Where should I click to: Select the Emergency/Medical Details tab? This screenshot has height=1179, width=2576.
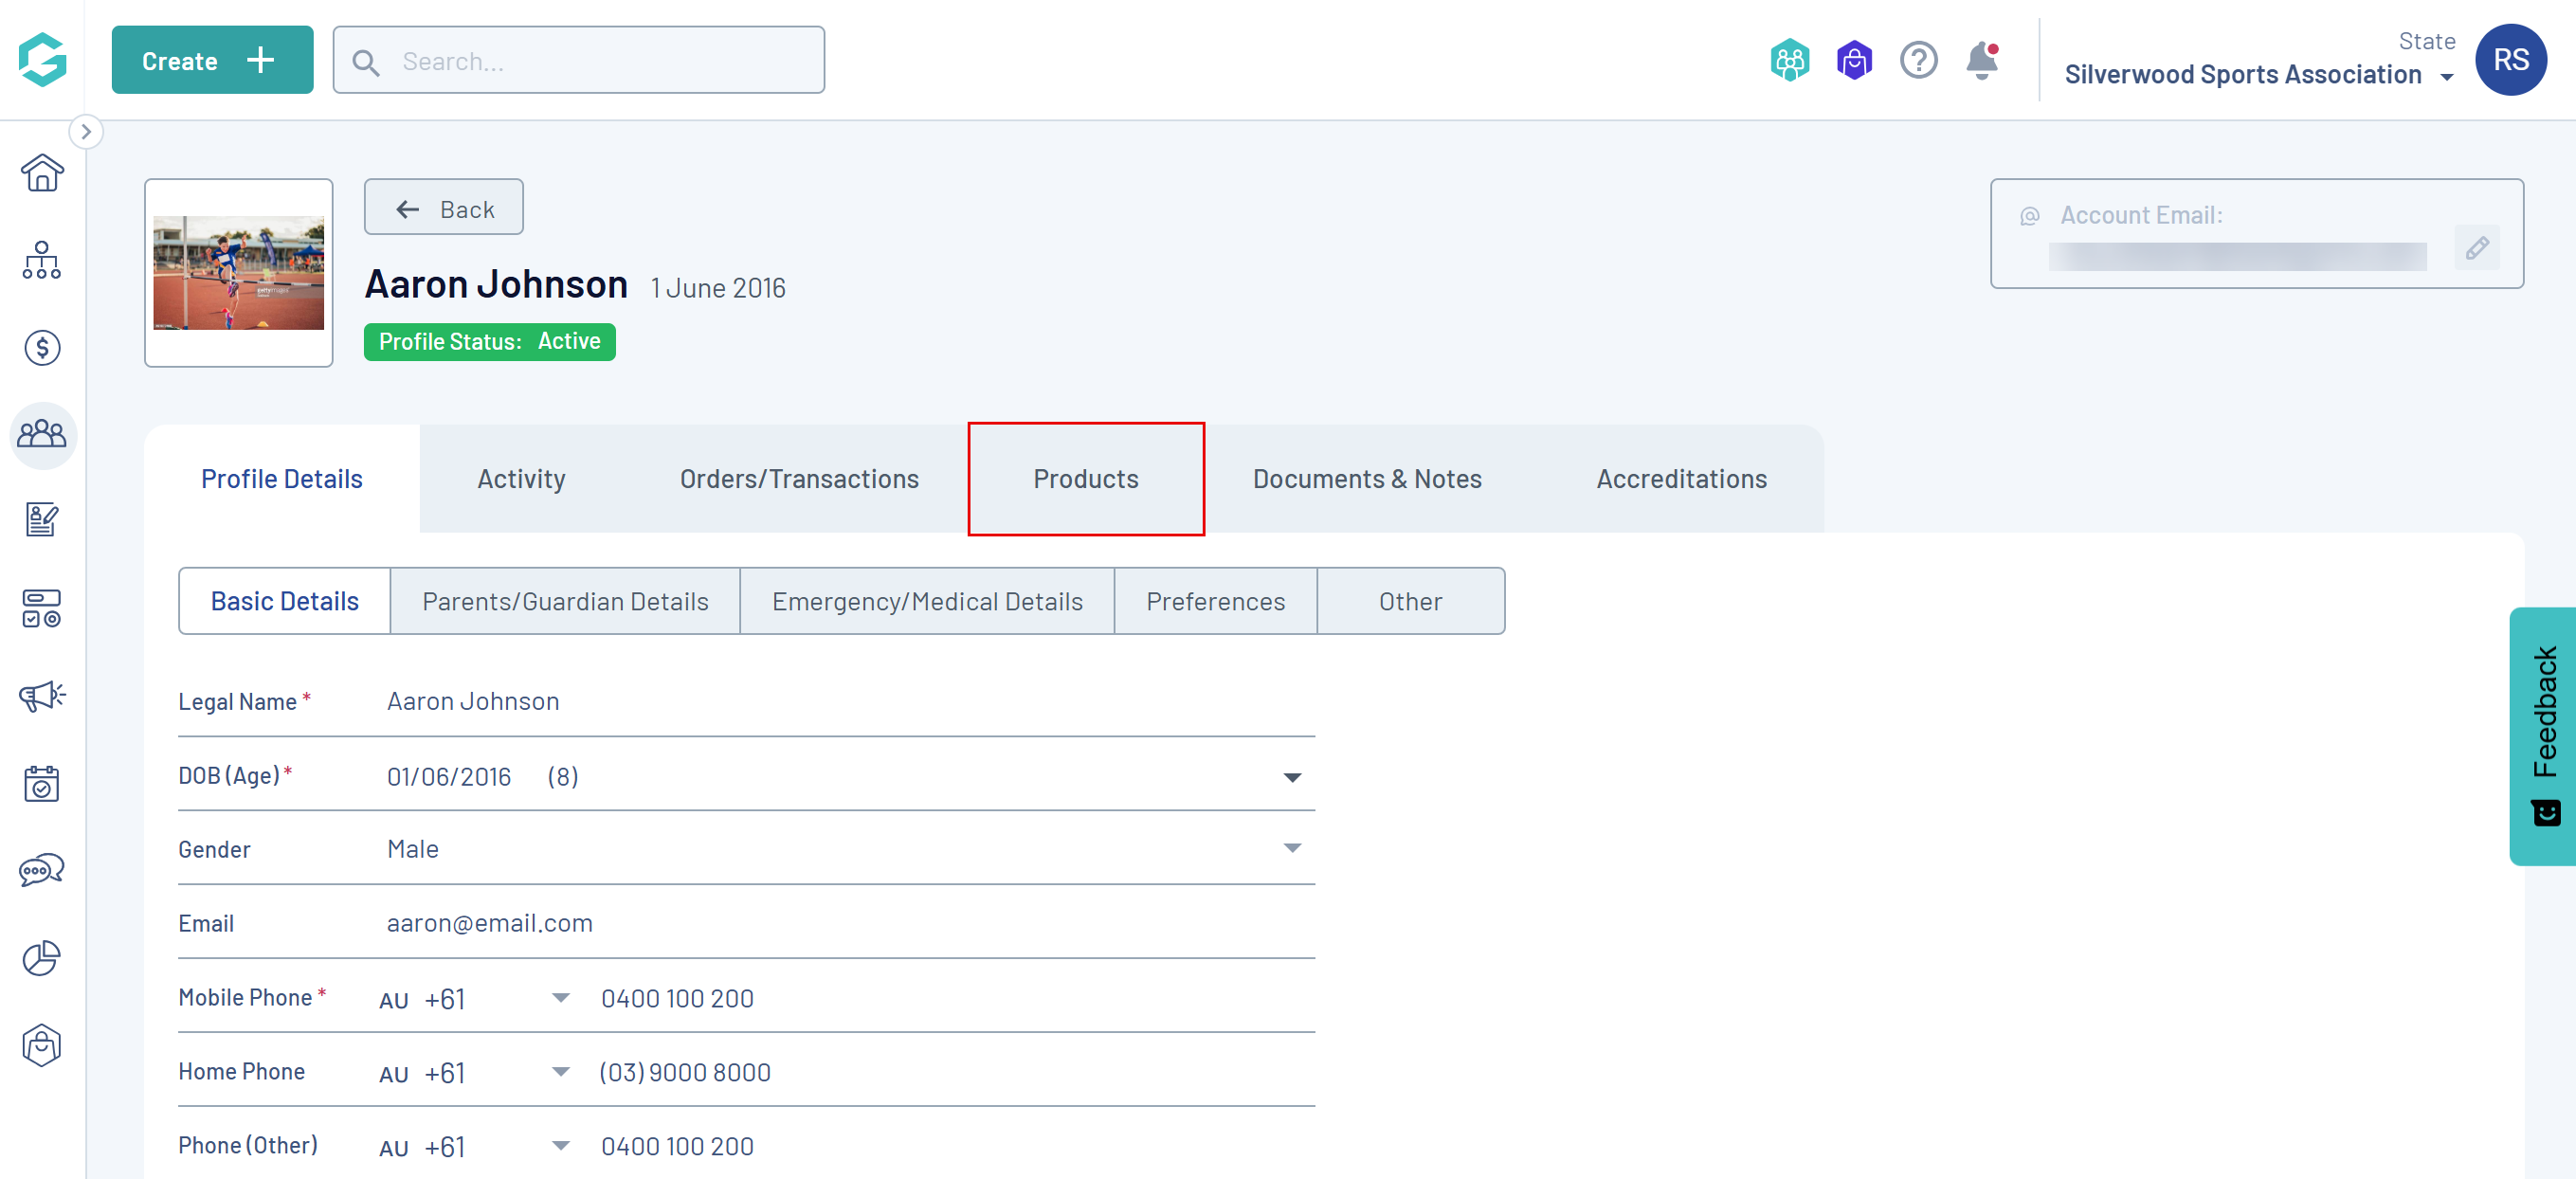(x=926, y=601)
